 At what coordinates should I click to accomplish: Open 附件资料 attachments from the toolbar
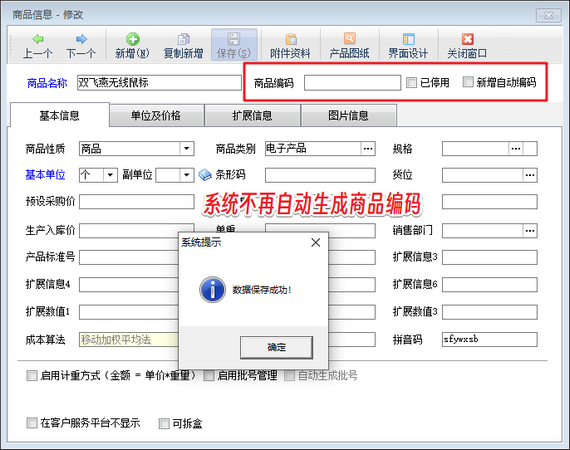291,39
